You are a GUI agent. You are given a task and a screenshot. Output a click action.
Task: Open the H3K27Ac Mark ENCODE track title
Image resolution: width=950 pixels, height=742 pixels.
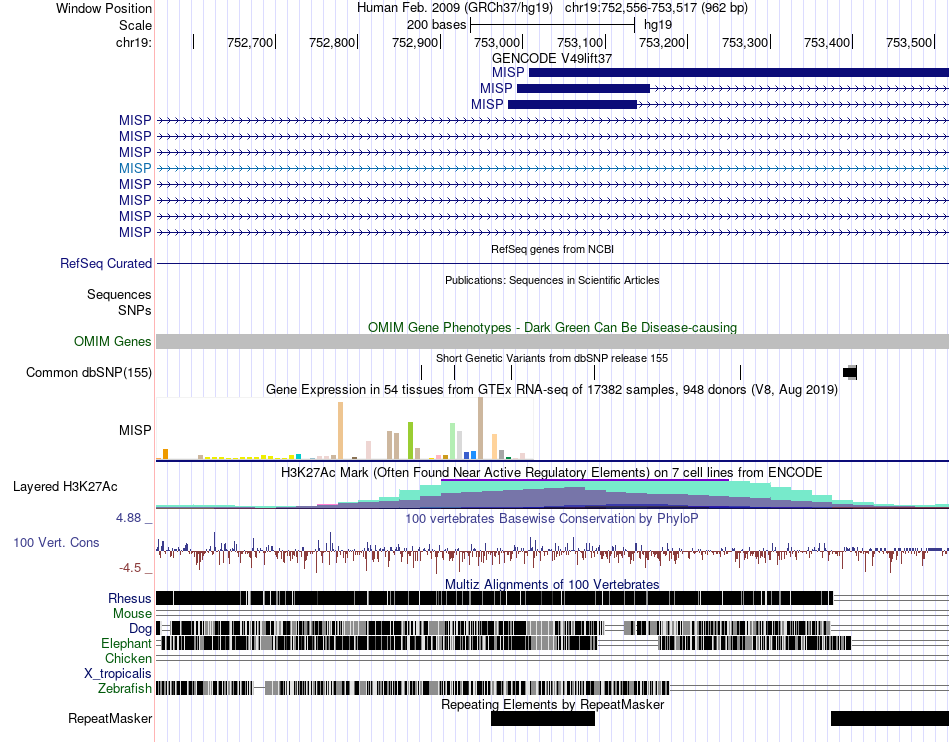tap(552, 472)
